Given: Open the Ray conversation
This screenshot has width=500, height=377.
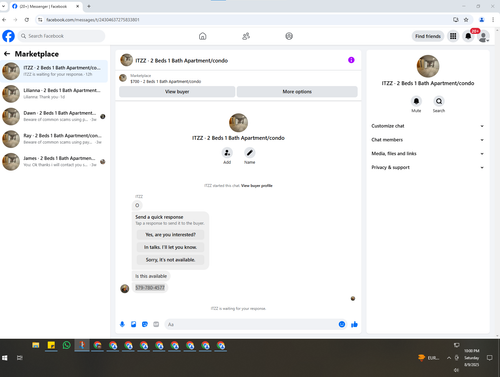Looking at the screenshot, I should pos(54,139).
